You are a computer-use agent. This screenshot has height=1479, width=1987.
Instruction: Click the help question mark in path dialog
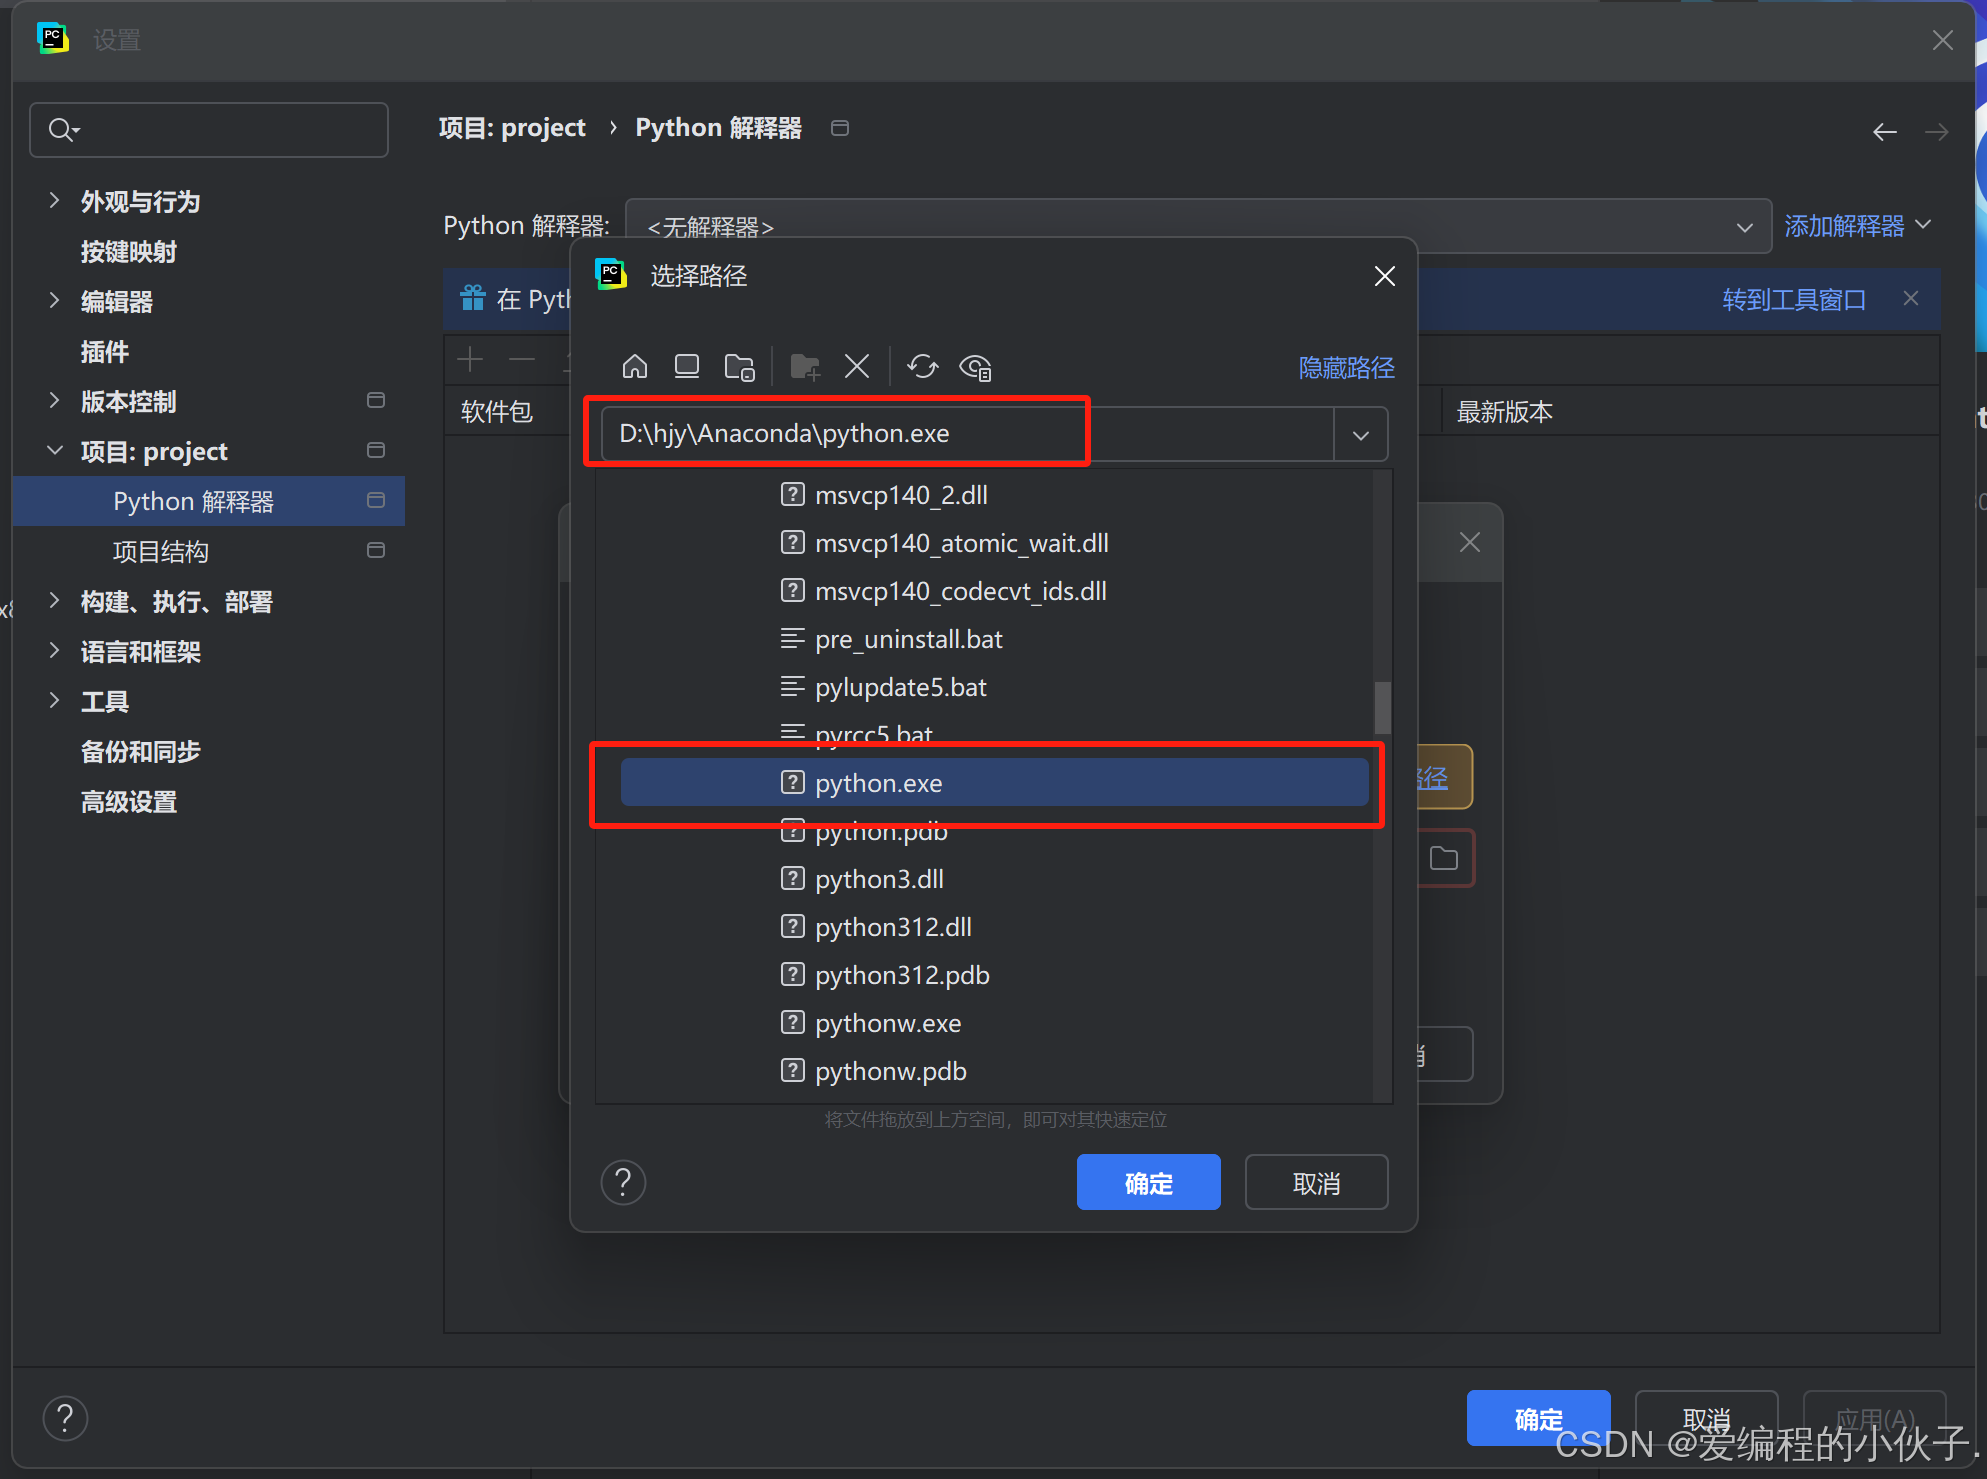(x=623, y=1183)
